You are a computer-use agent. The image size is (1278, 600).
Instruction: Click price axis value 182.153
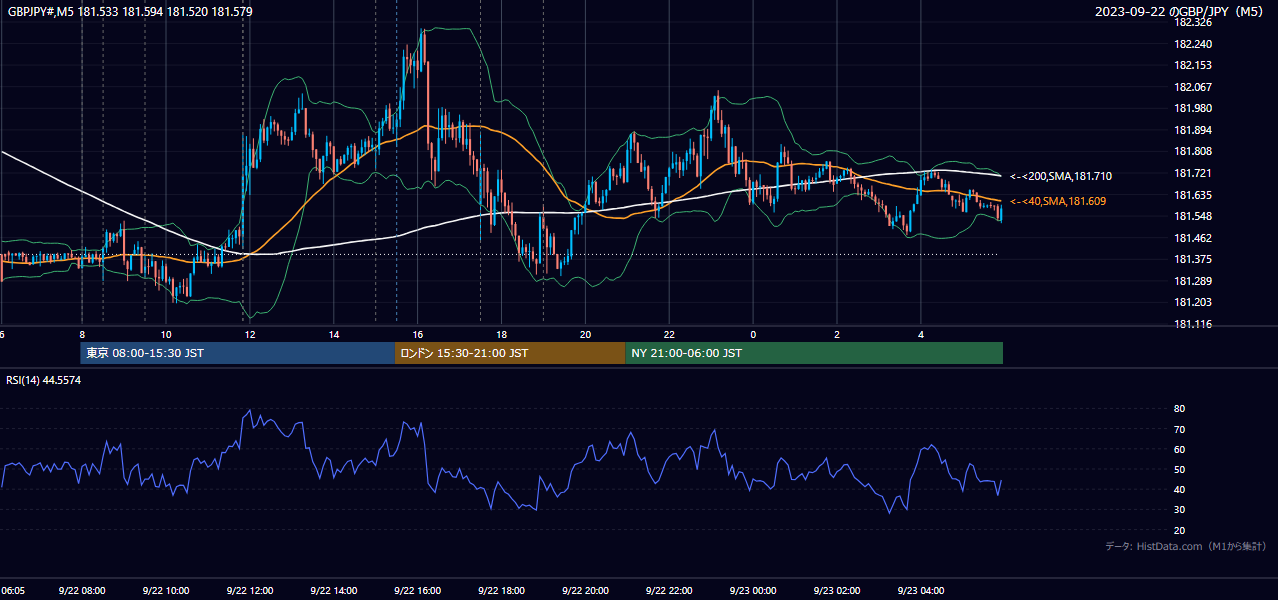(1193, 65)
